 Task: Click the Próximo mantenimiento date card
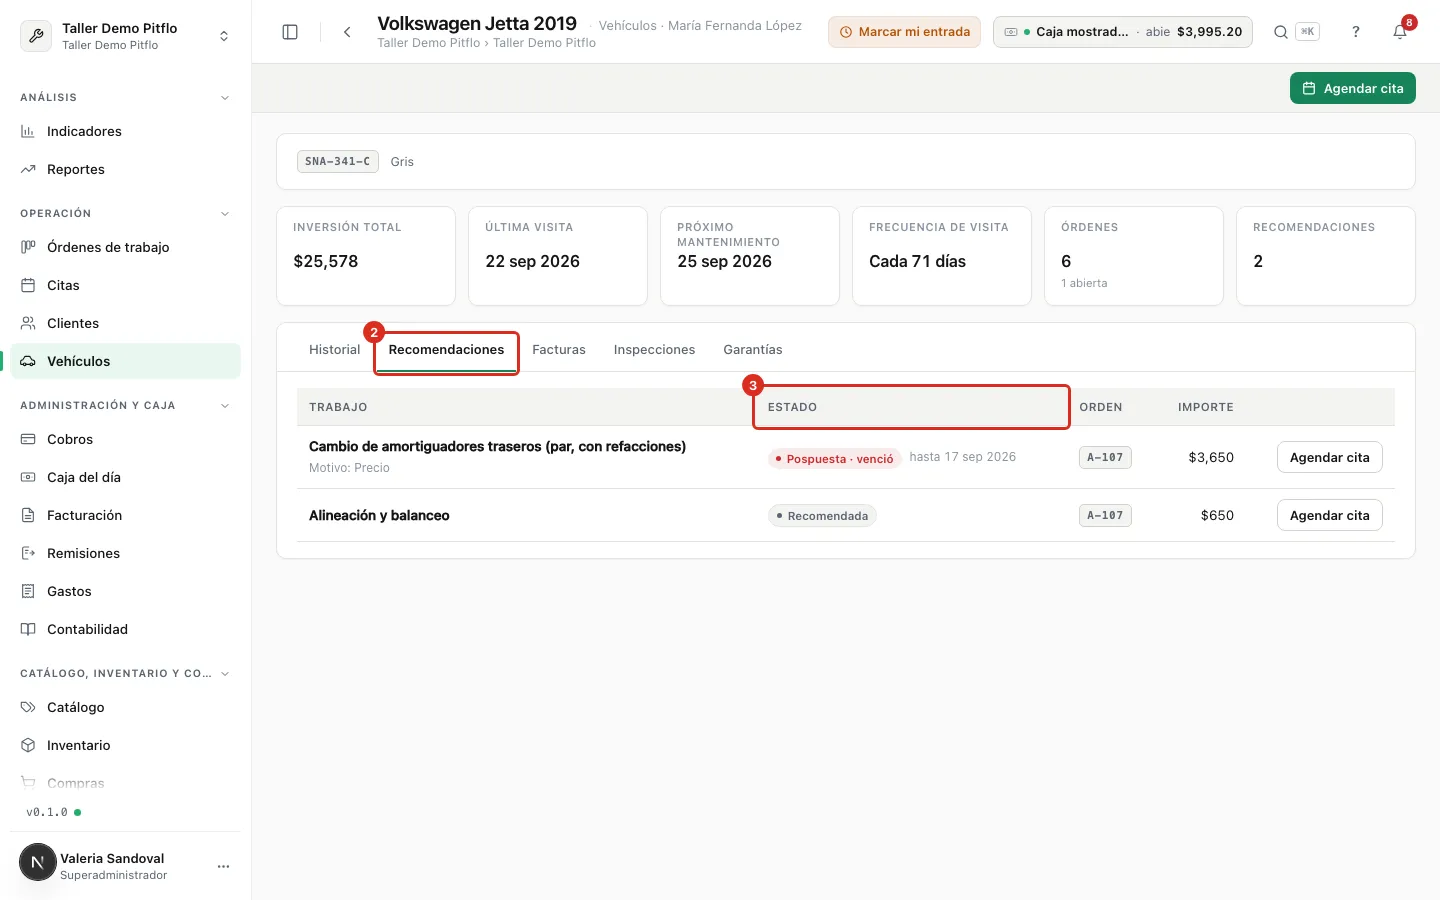[750, 256]
